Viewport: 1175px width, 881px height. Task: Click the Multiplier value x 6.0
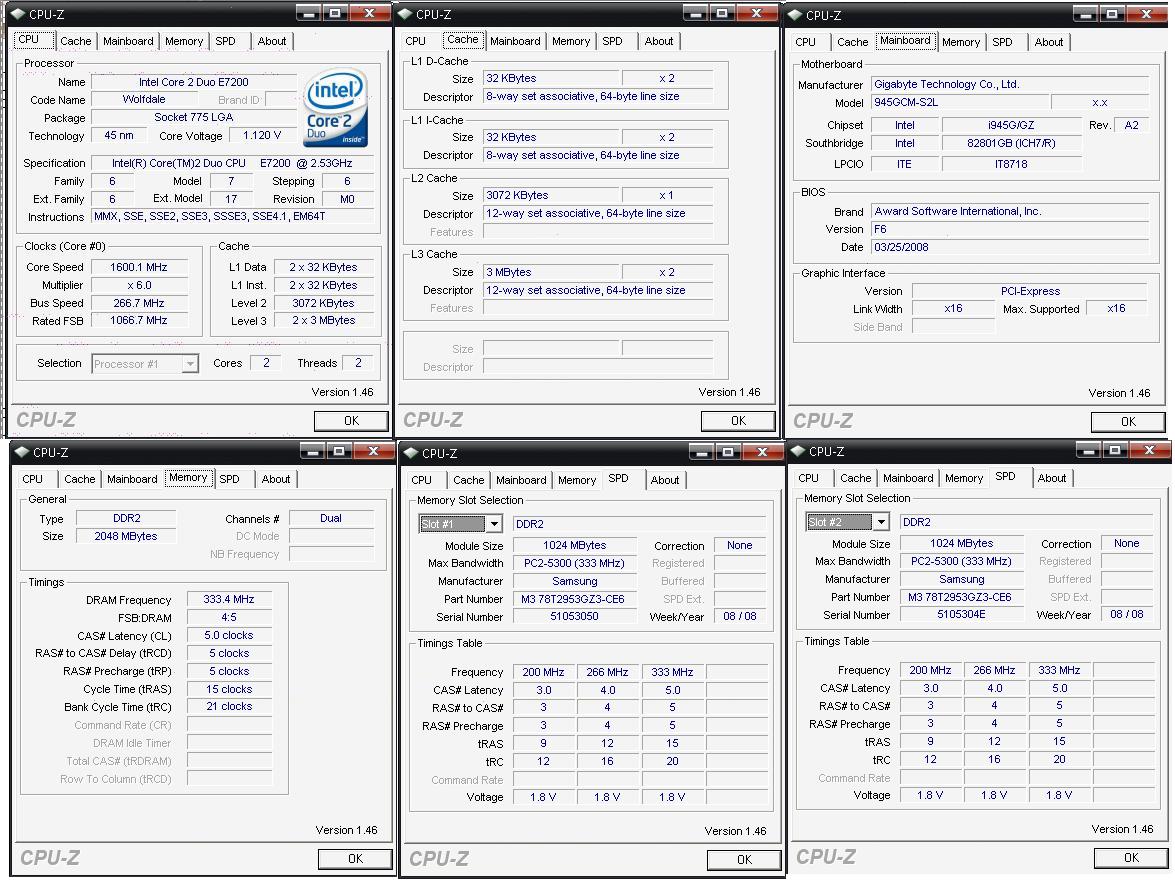pyautogui.click(x=139, y=285)
